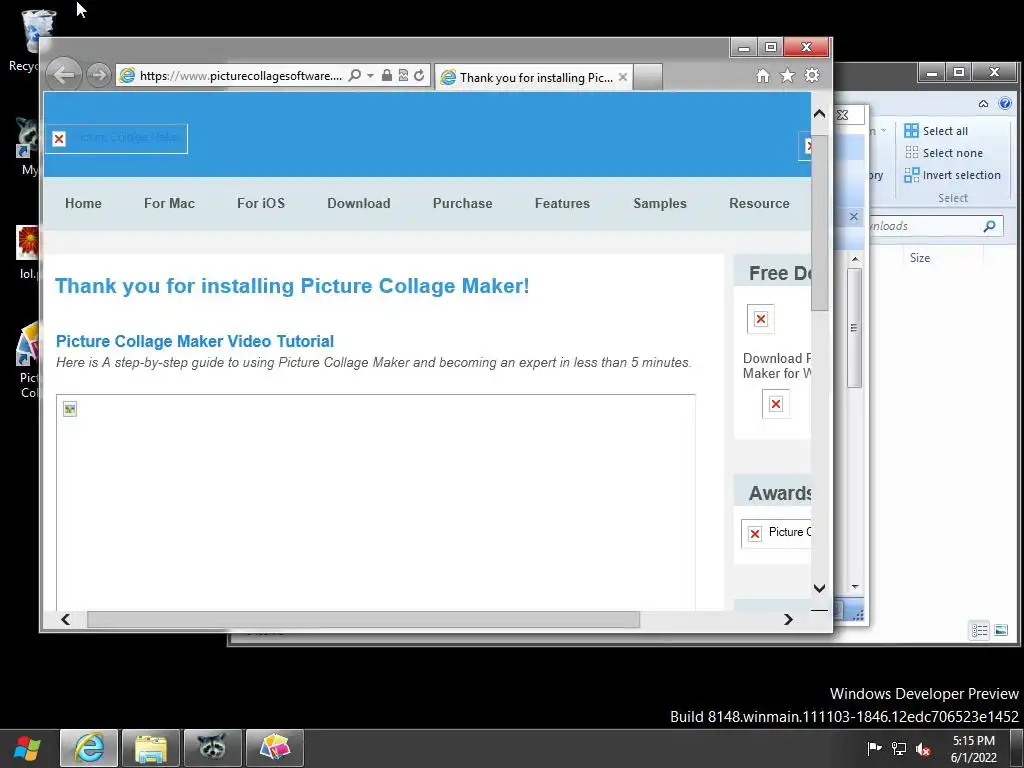1024x768 pixels.
Task: Open Picture Collage Maker taskbar icon
Action: click(x=275, y=748)
